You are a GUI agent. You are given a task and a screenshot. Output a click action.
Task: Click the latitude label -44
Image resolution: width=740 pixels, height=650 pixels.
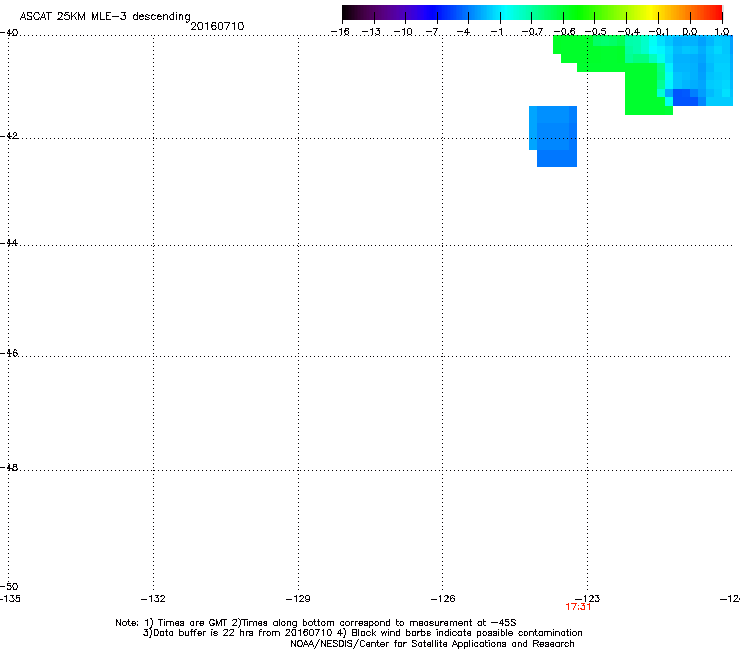pyautogui.click(x=9, y=243)
